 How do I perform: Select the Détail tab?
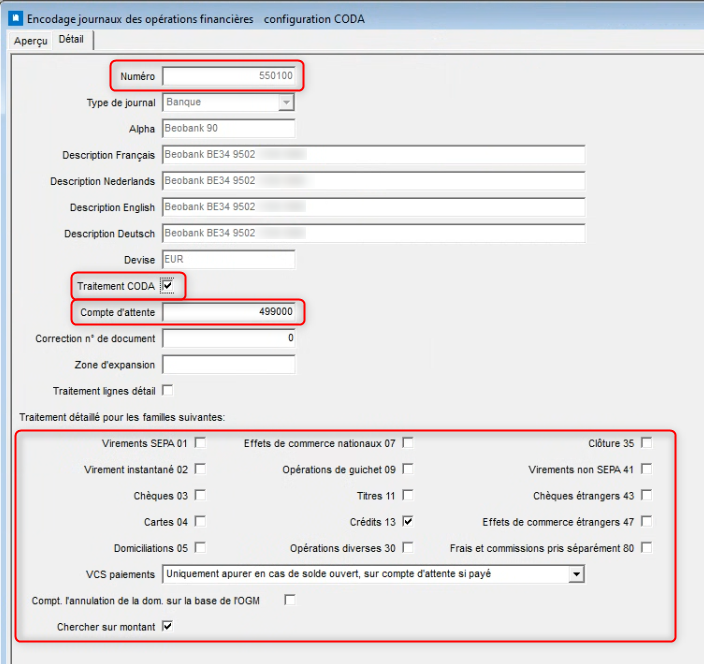(x=71, y=40)
